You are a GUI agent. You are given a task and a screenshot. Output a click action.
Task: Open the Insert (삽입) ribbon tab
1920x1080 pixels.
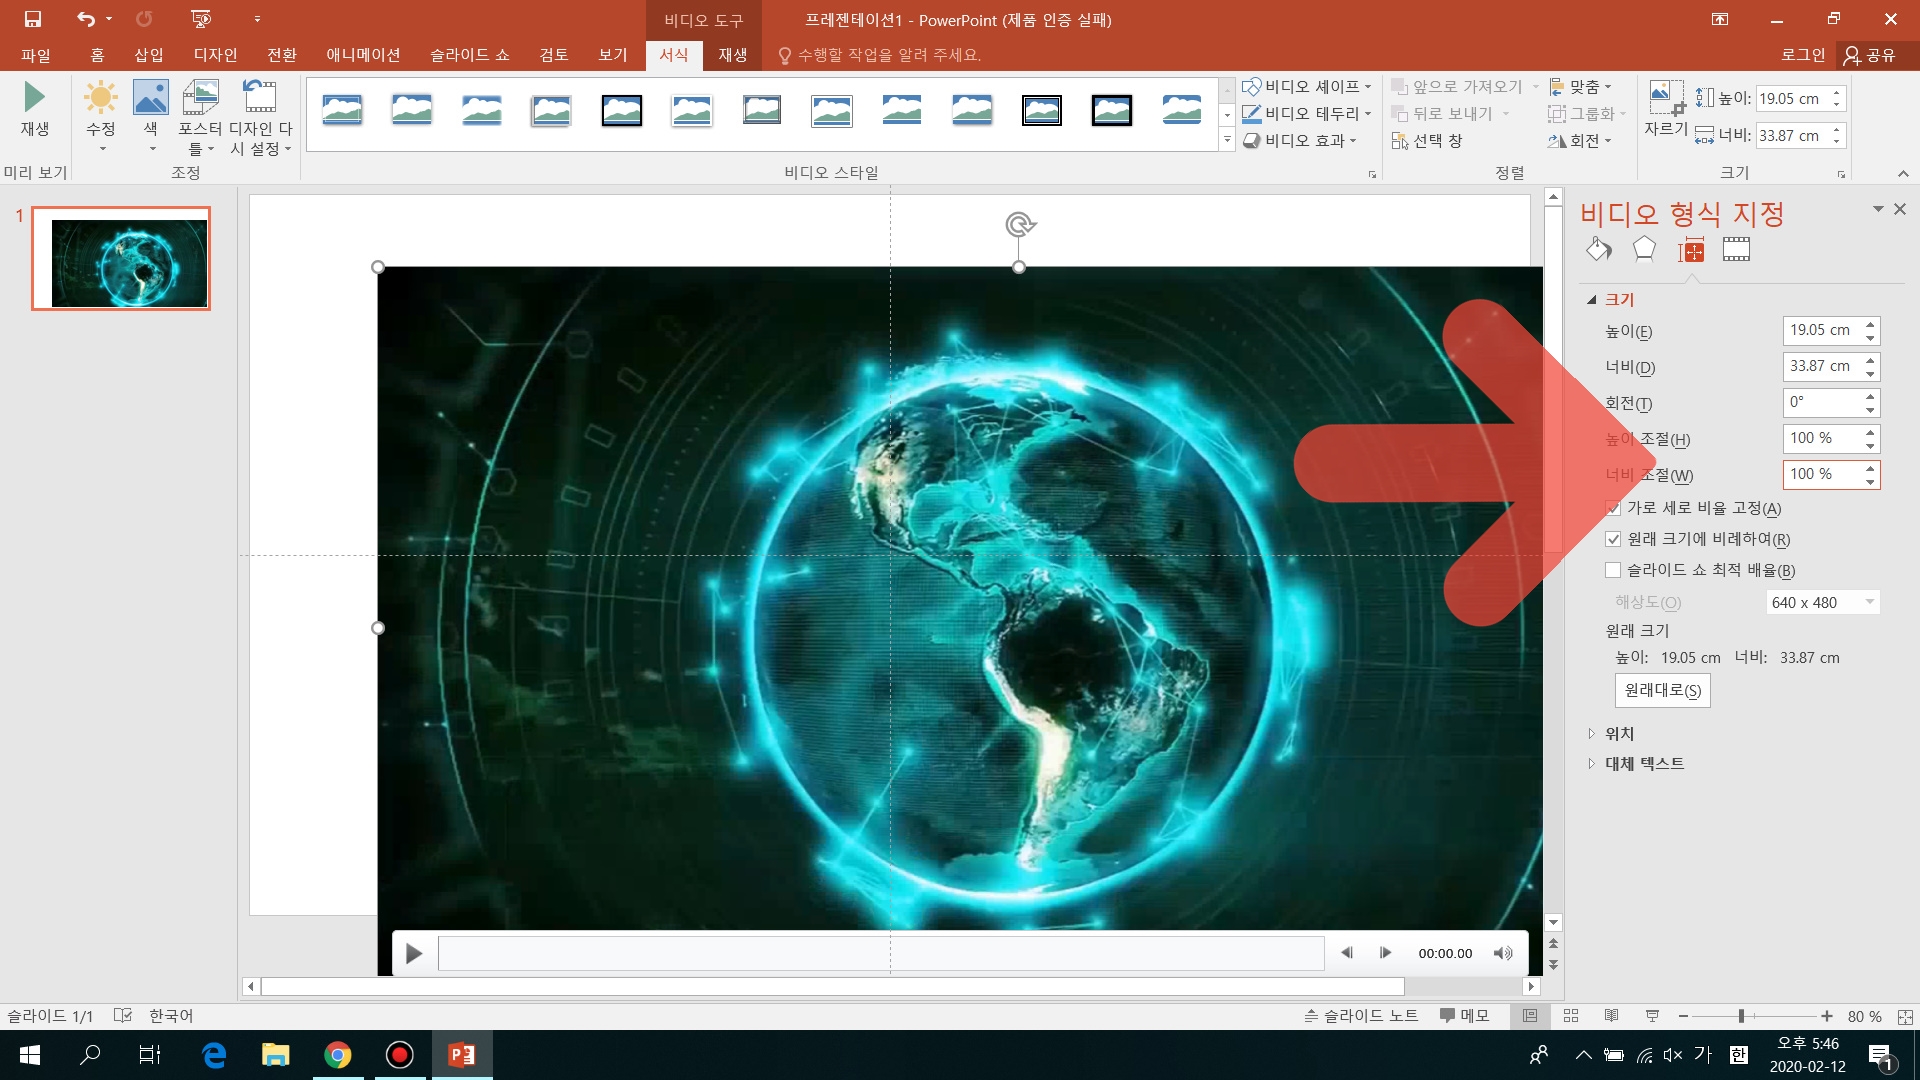(148, 55)
